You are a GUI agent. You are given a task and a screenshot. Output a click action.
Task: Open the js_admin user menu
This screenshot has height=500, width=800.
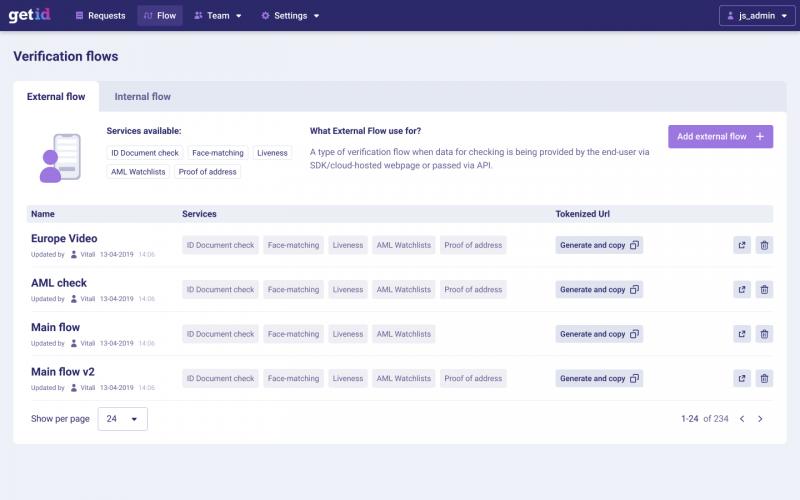(757, 16)
